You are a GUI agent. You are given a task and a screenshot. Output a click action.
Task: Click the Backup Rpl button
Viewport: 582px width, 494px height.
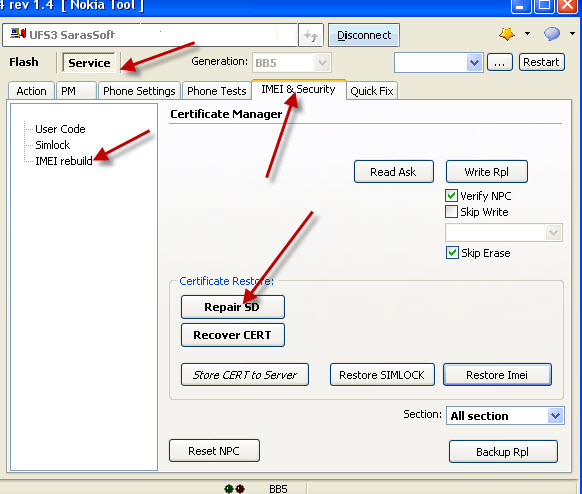coord(503,452)
